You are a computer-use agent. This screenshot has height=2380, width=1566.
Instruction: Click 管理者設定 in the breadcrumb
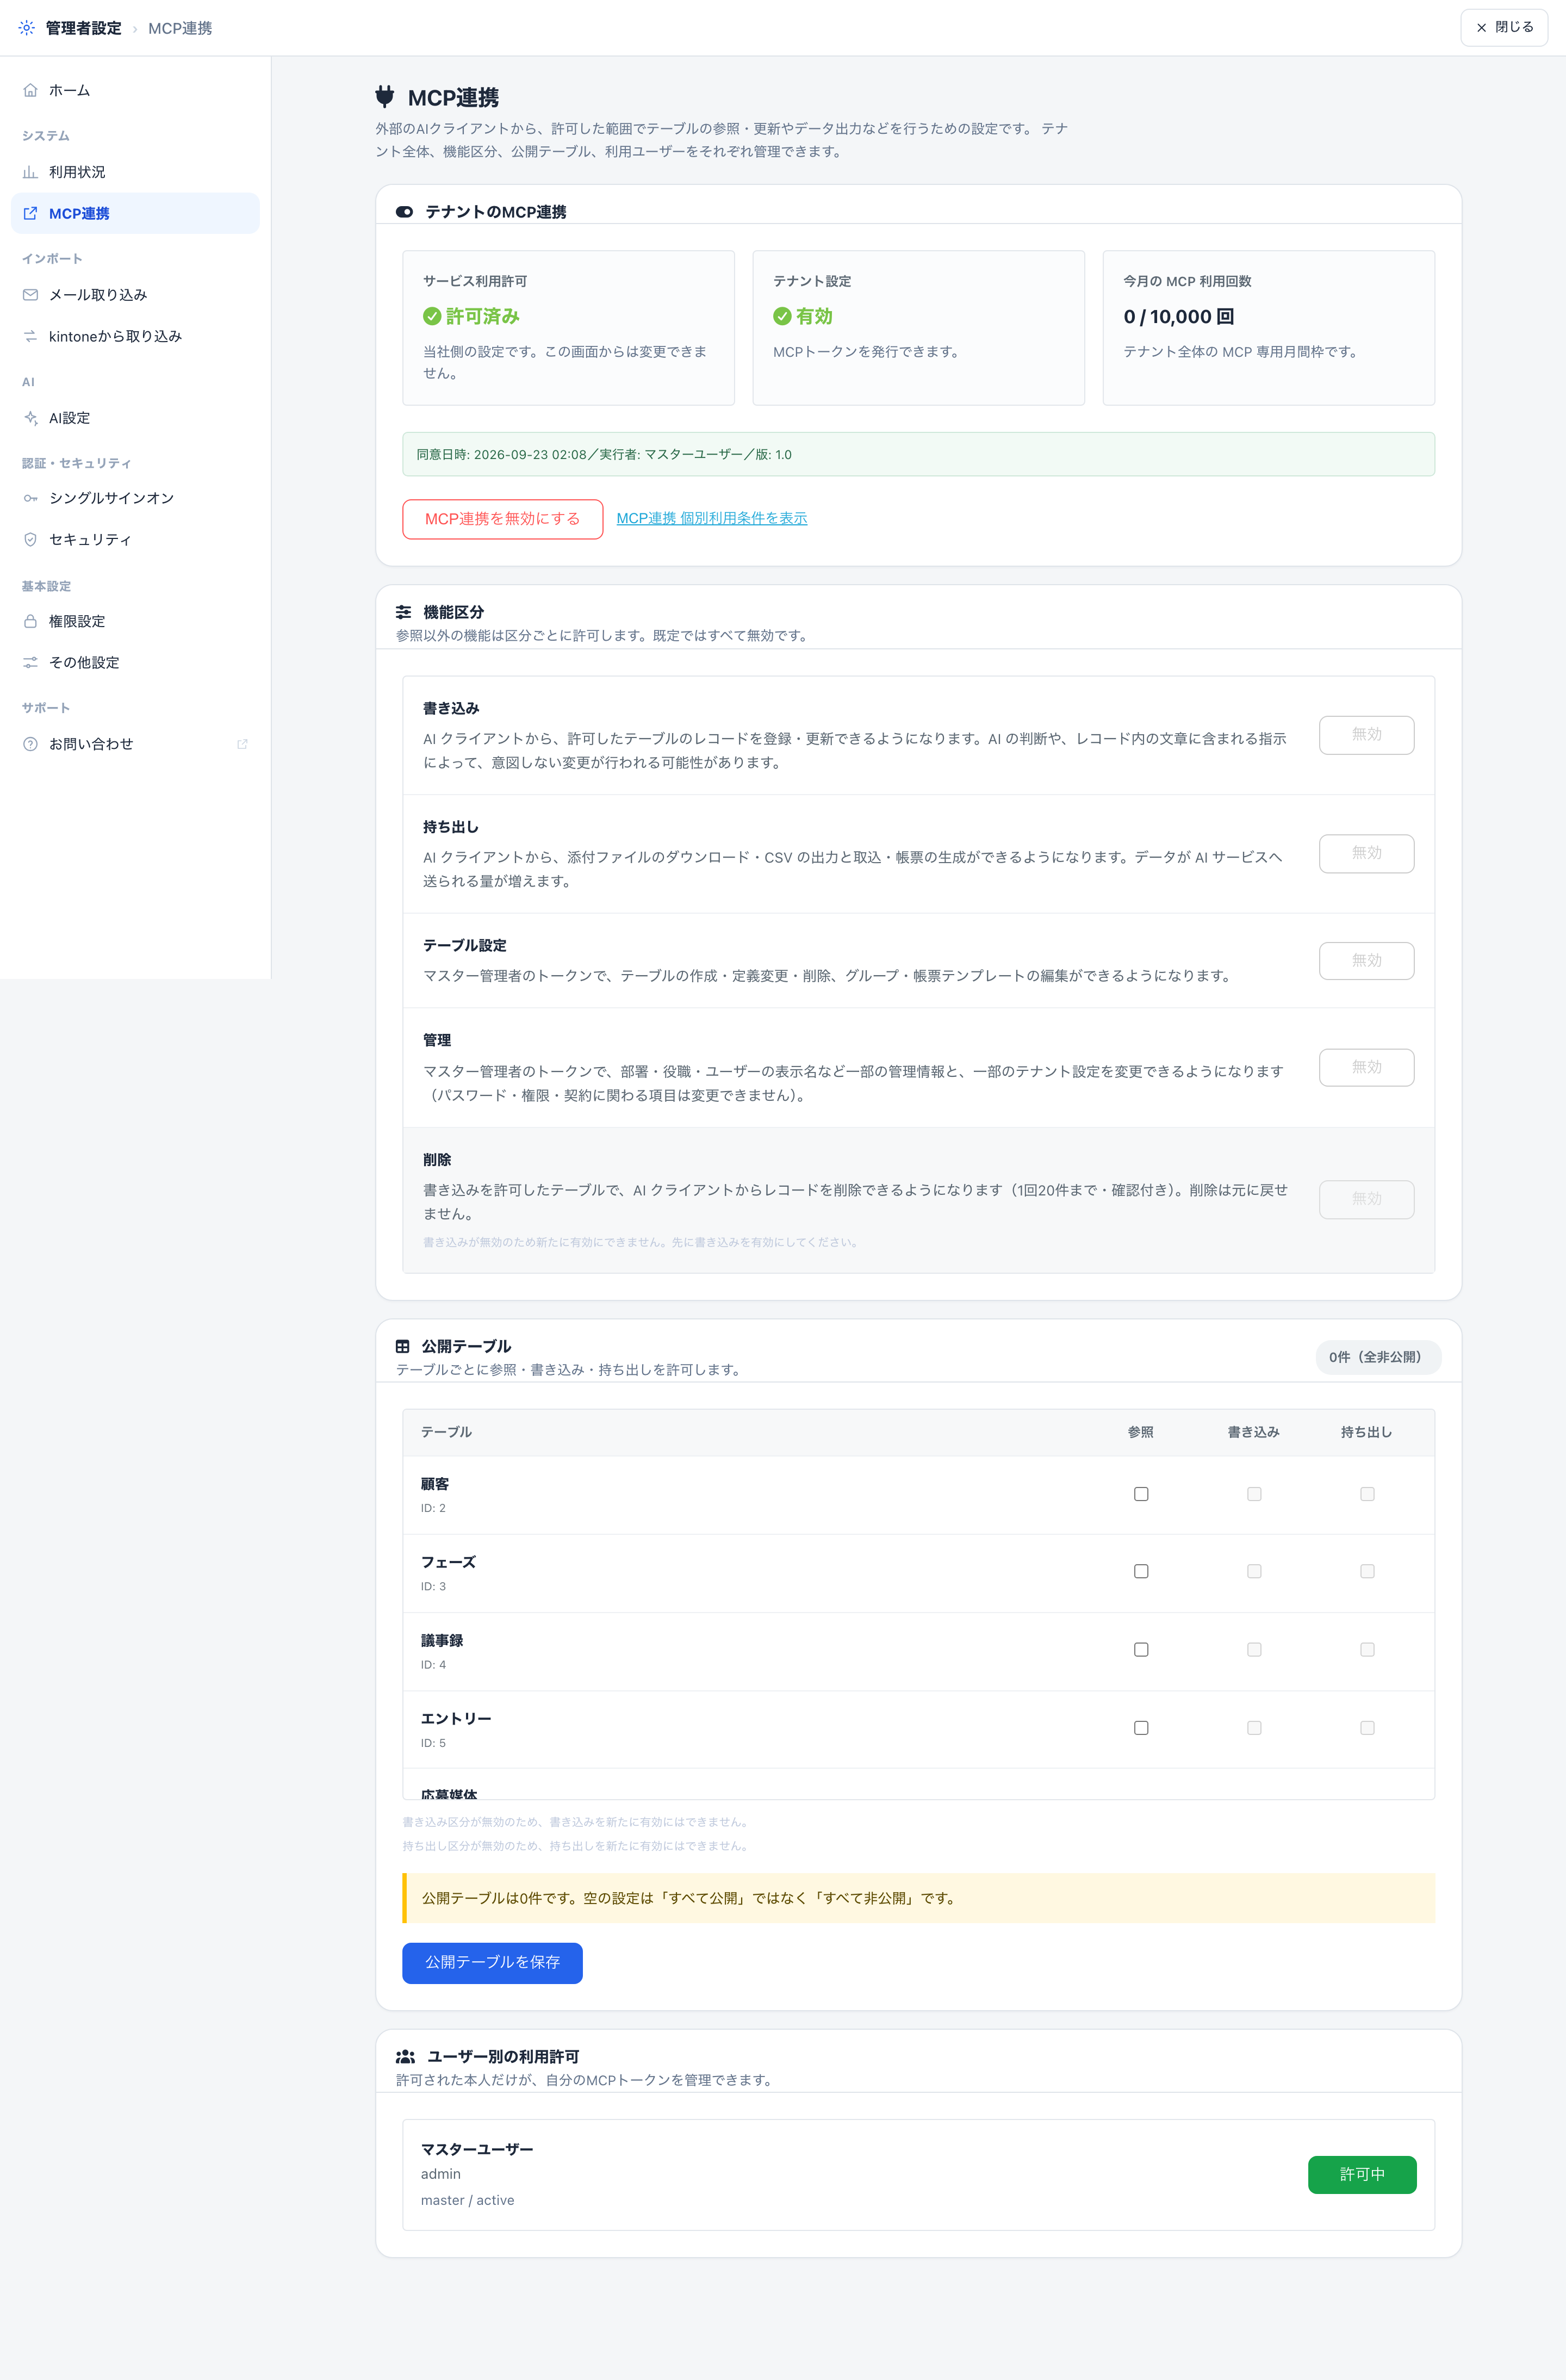coord(83,28)
